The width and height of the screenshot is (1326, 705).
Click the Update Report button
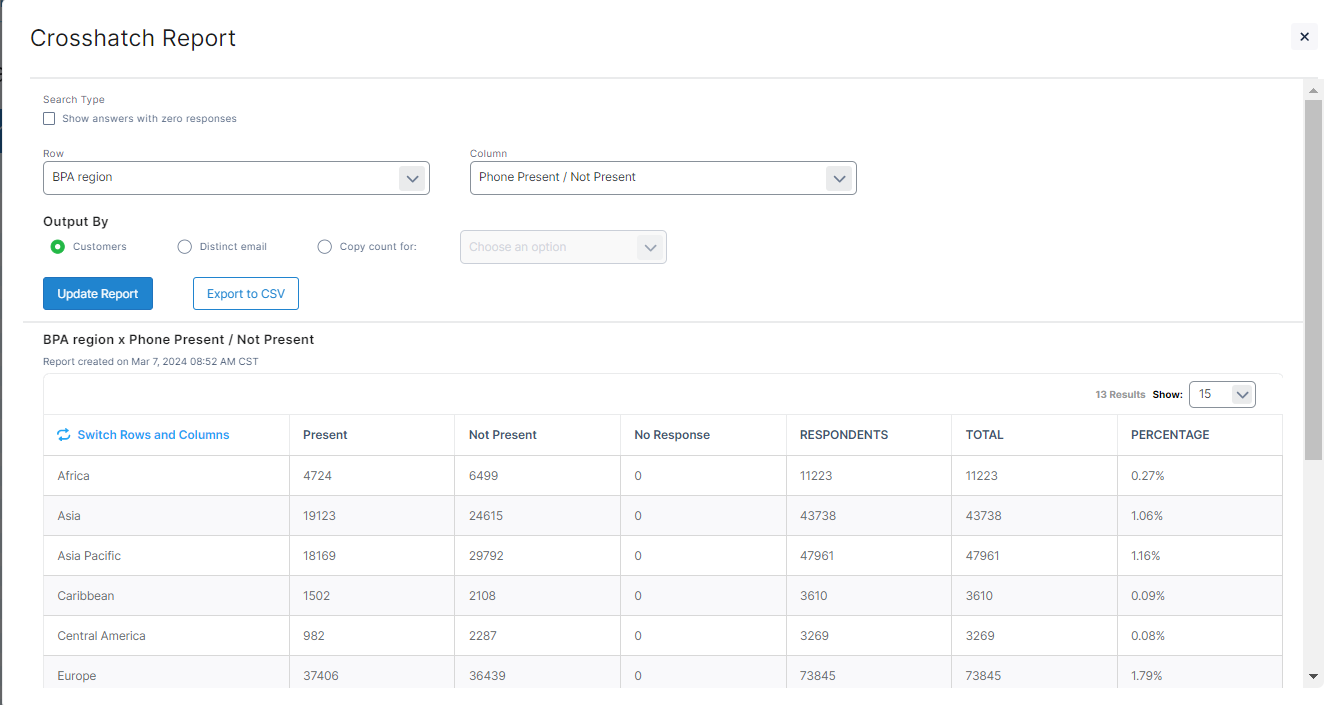tap(98, 294)
